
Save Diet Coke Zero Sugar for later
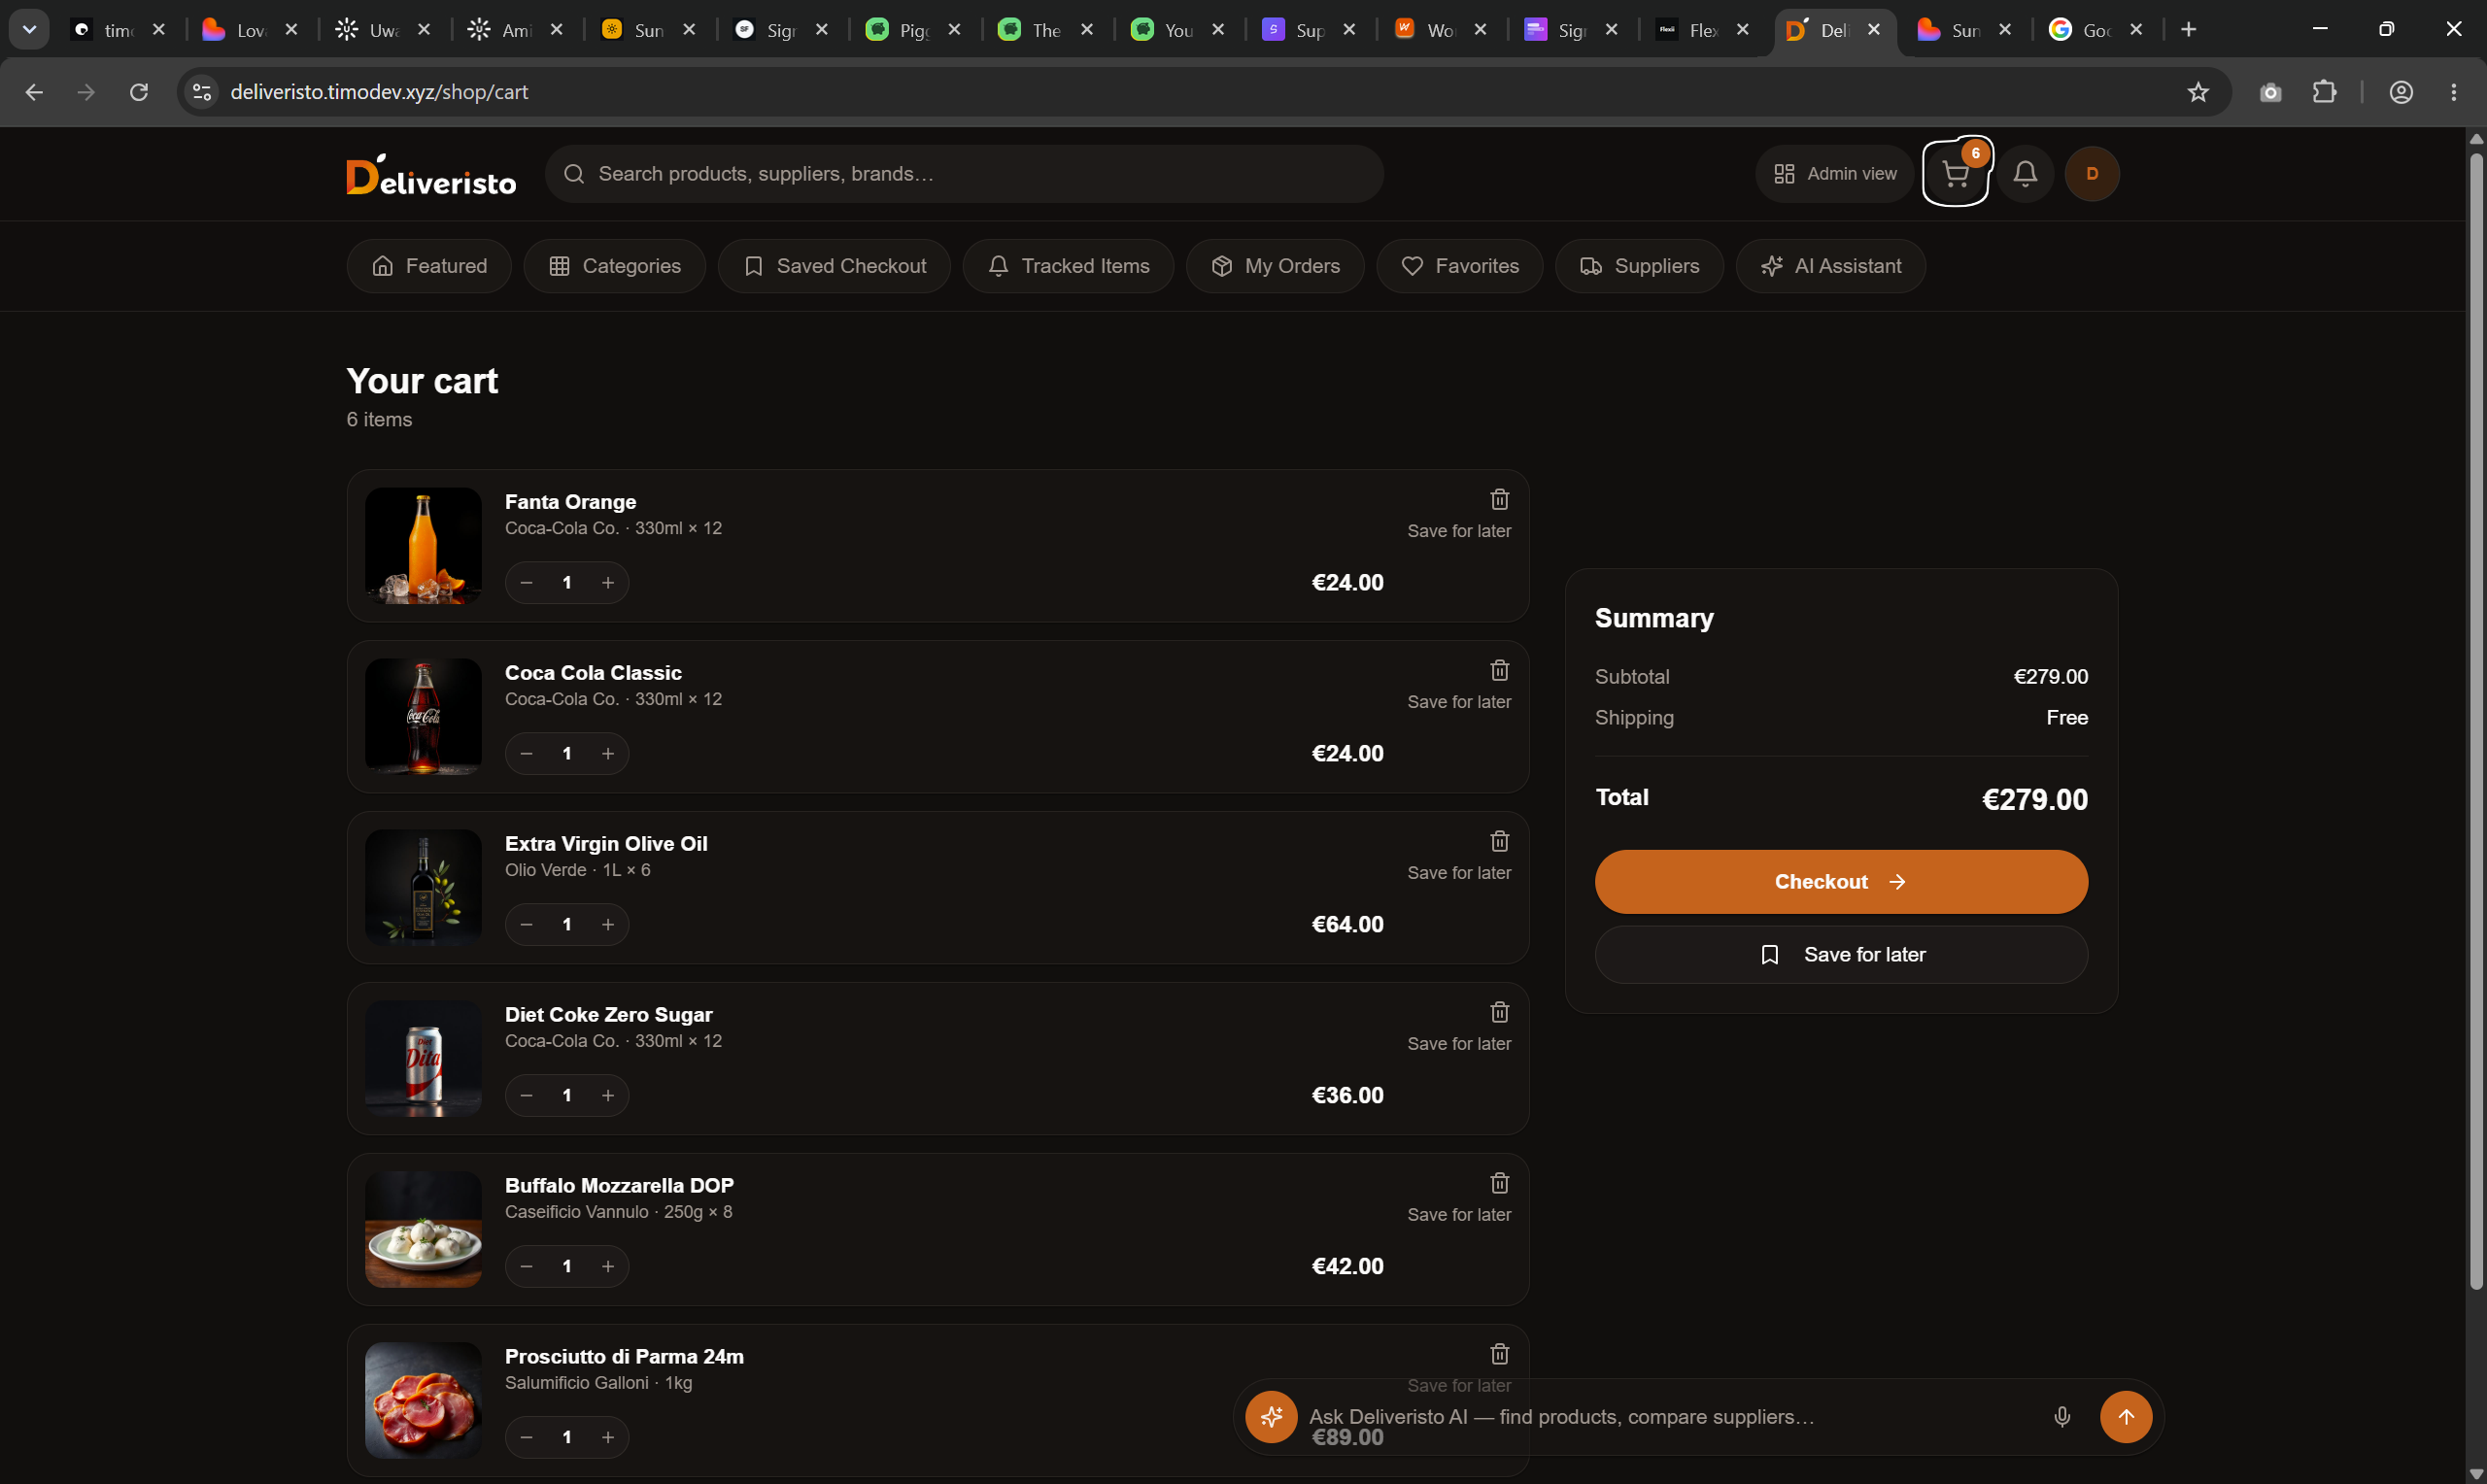click(x=1459, y=1044)
